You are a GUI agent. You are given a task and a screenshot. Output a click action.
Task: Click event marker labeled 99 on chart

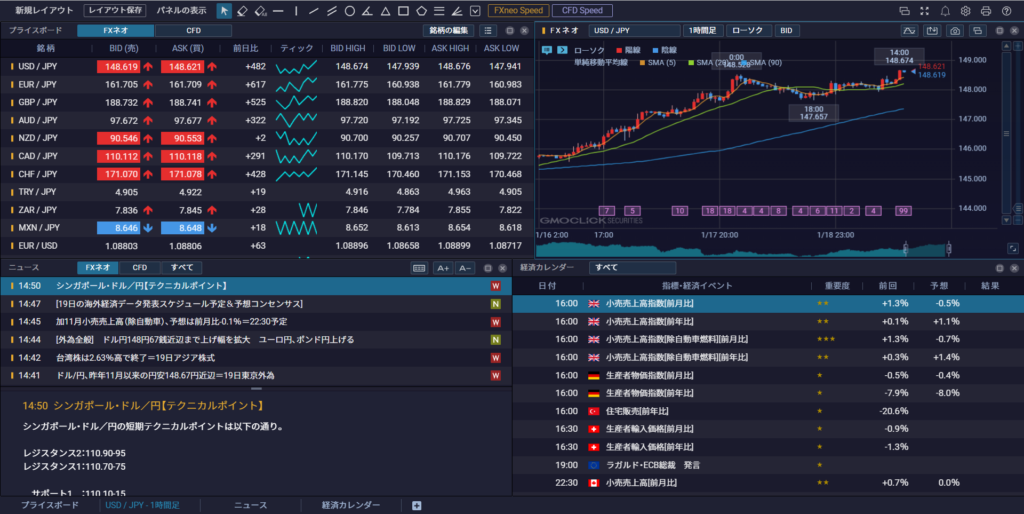coord(904,211)
